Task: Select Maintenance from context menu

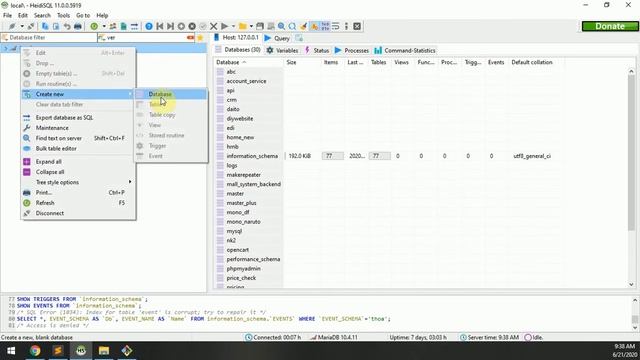Action: 78,128
